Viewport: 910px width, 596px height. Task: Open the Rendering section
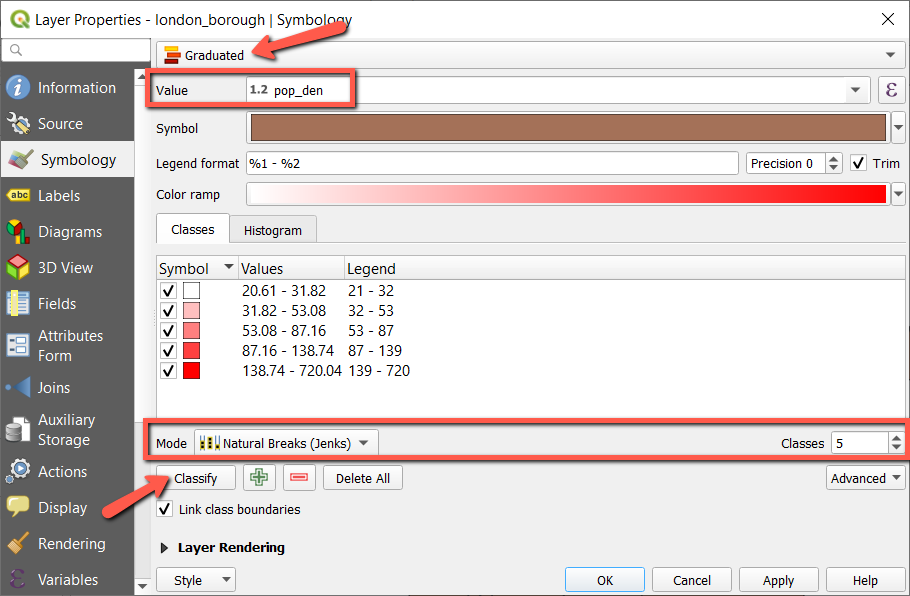[71, 544]
